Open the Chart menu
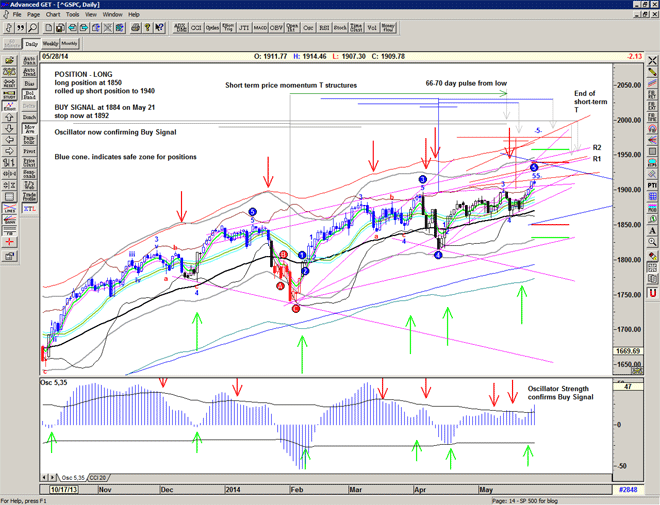This screenshot has width=660, height=505. click(52, 15)
